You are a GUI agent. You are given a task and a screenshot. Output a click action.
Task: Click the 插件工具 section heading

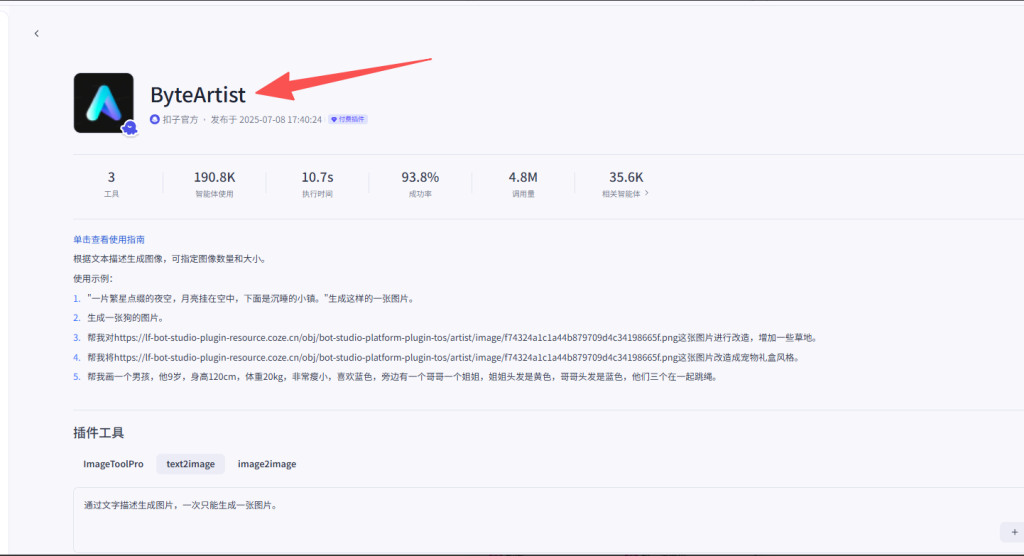coord(99,433)
